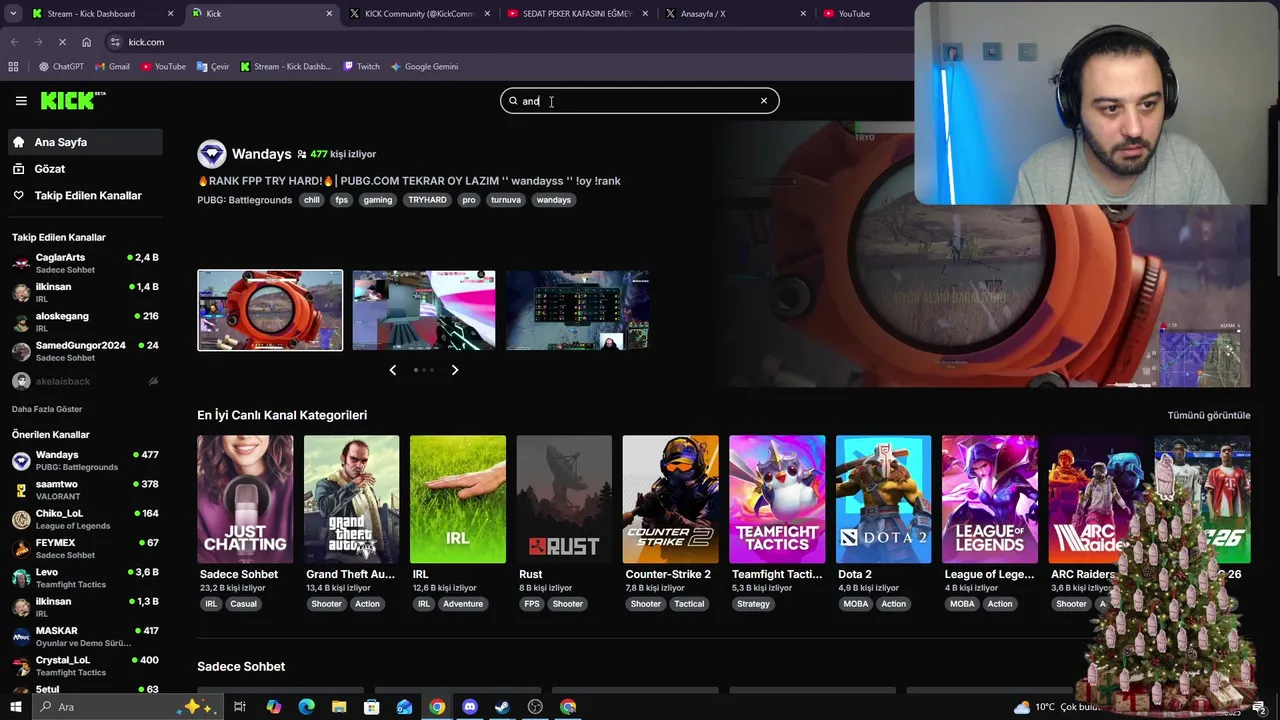Viewport: 1280px width, 720px height.
Task: Go to Ana Sayfa in sidebar
Action: point(85,142)
